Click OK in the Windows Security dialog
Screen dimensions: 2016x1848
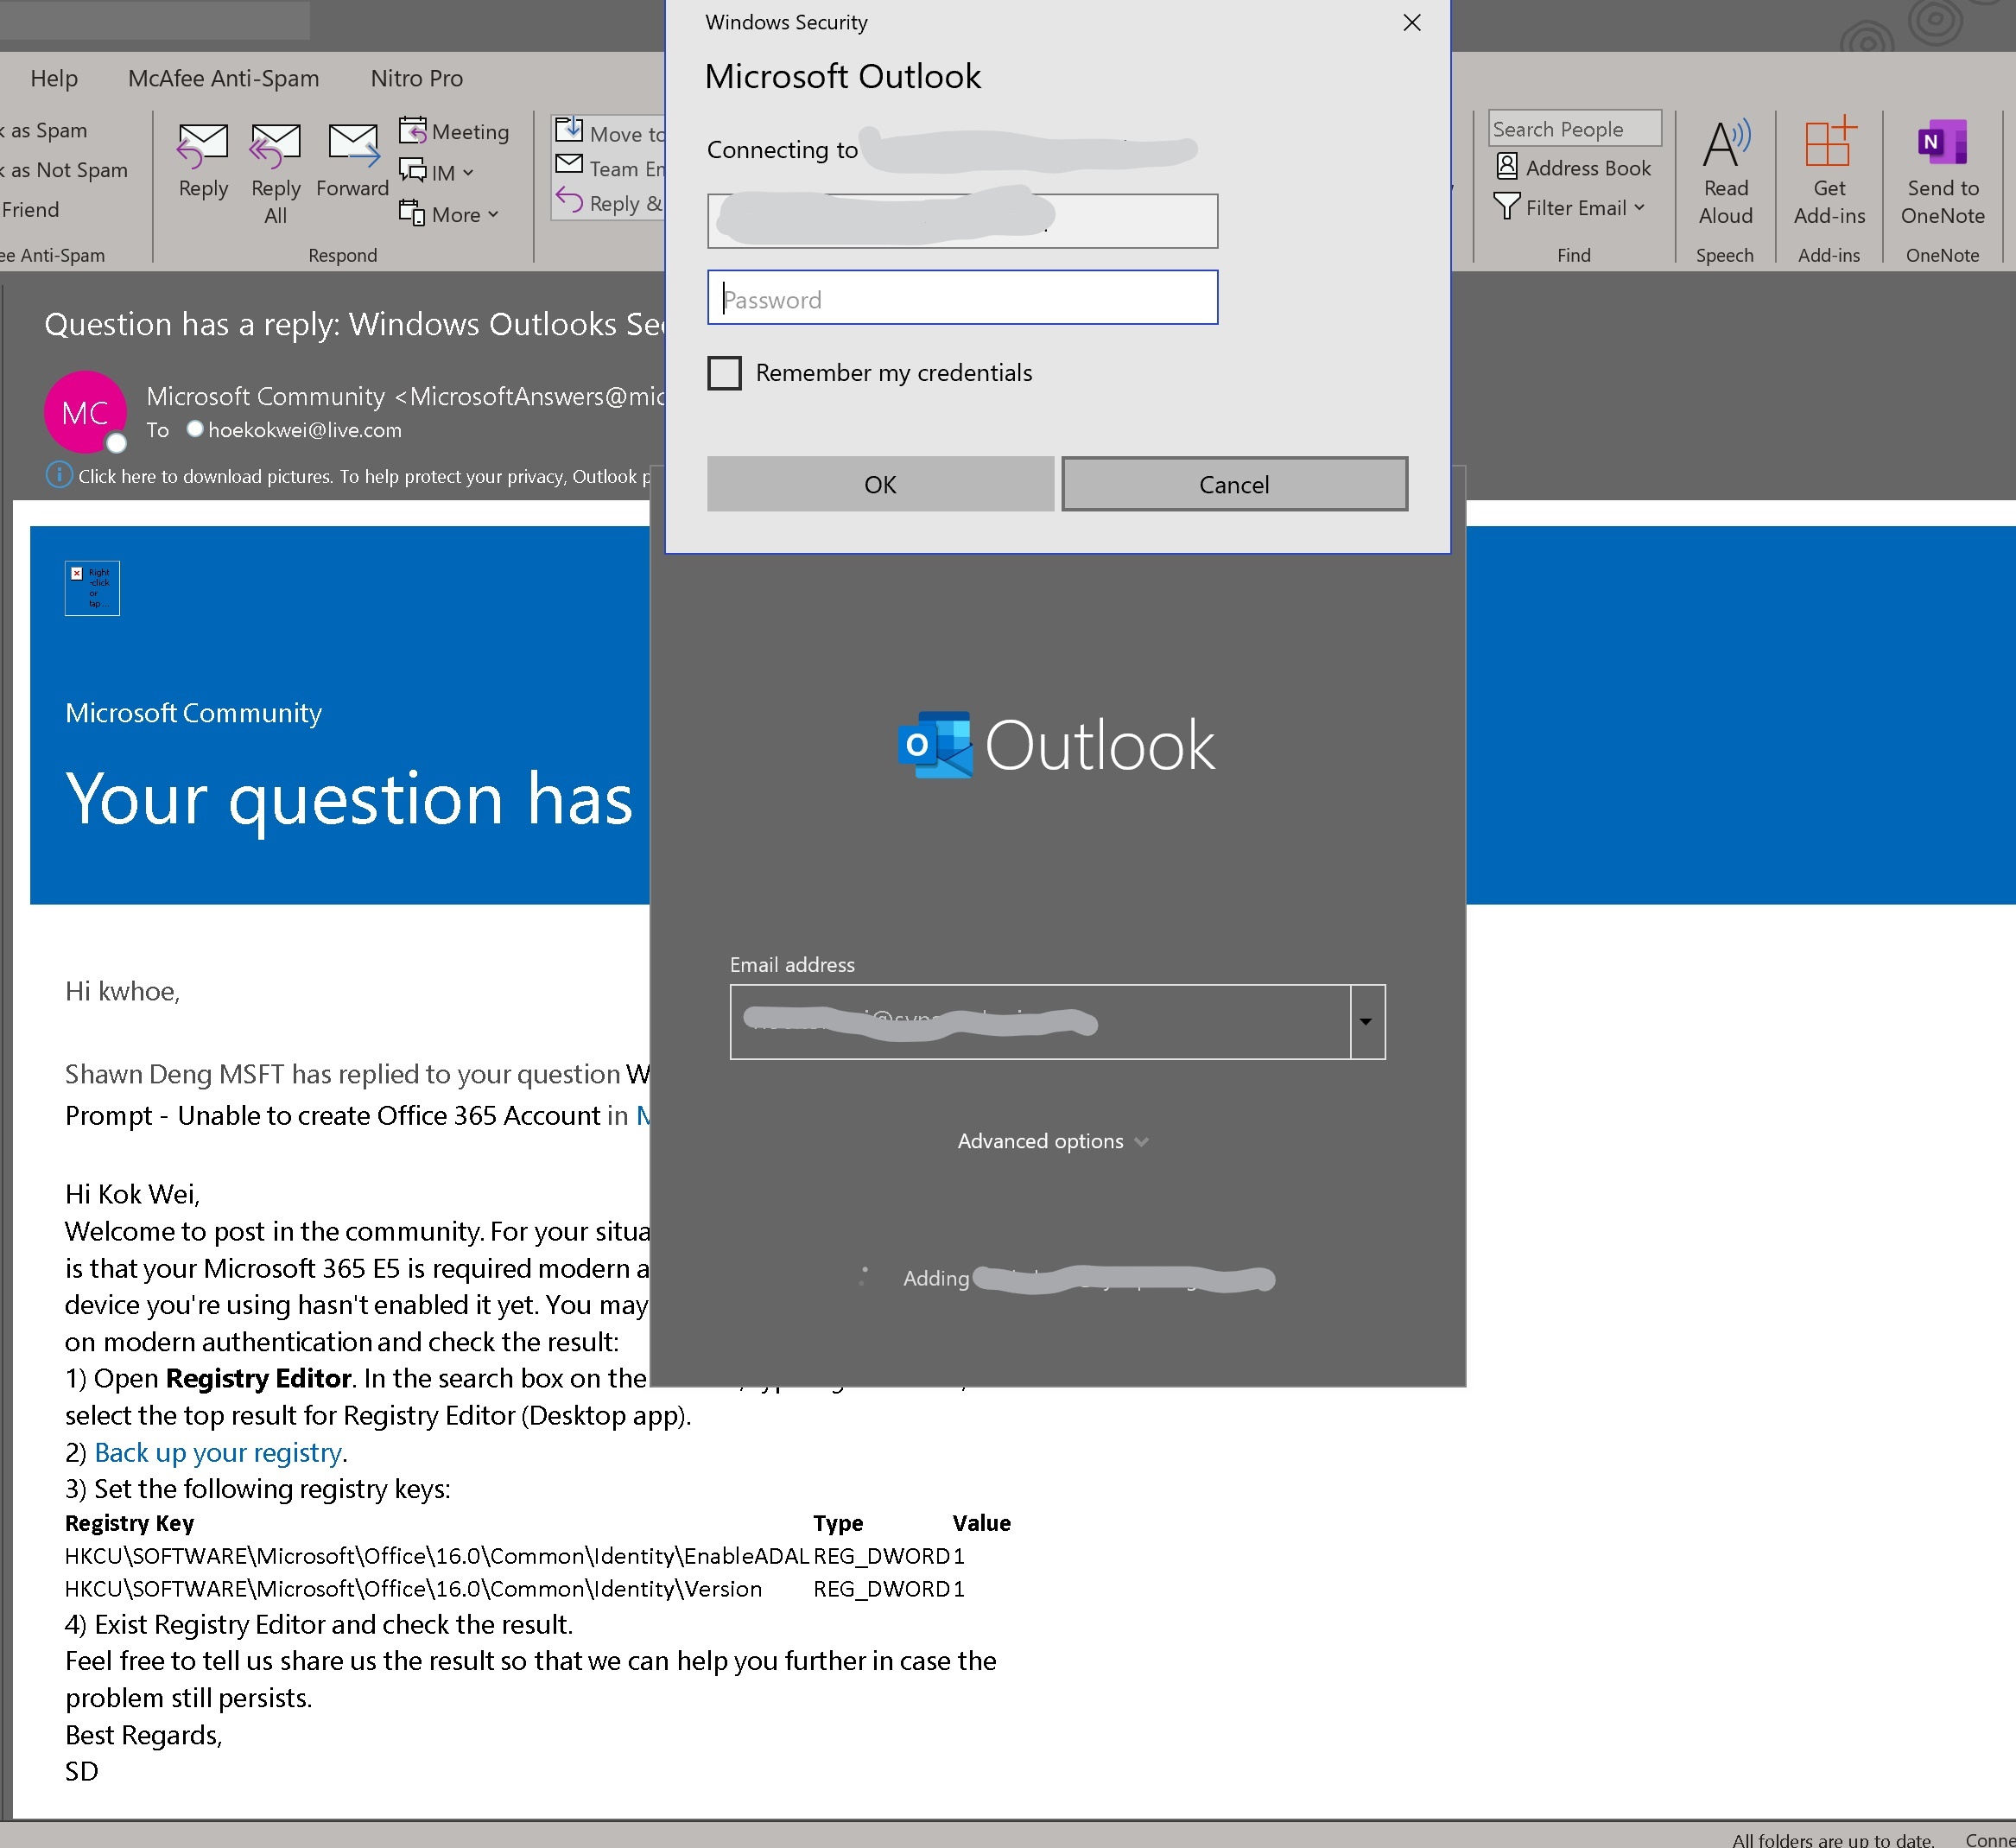tap(880, 484)
